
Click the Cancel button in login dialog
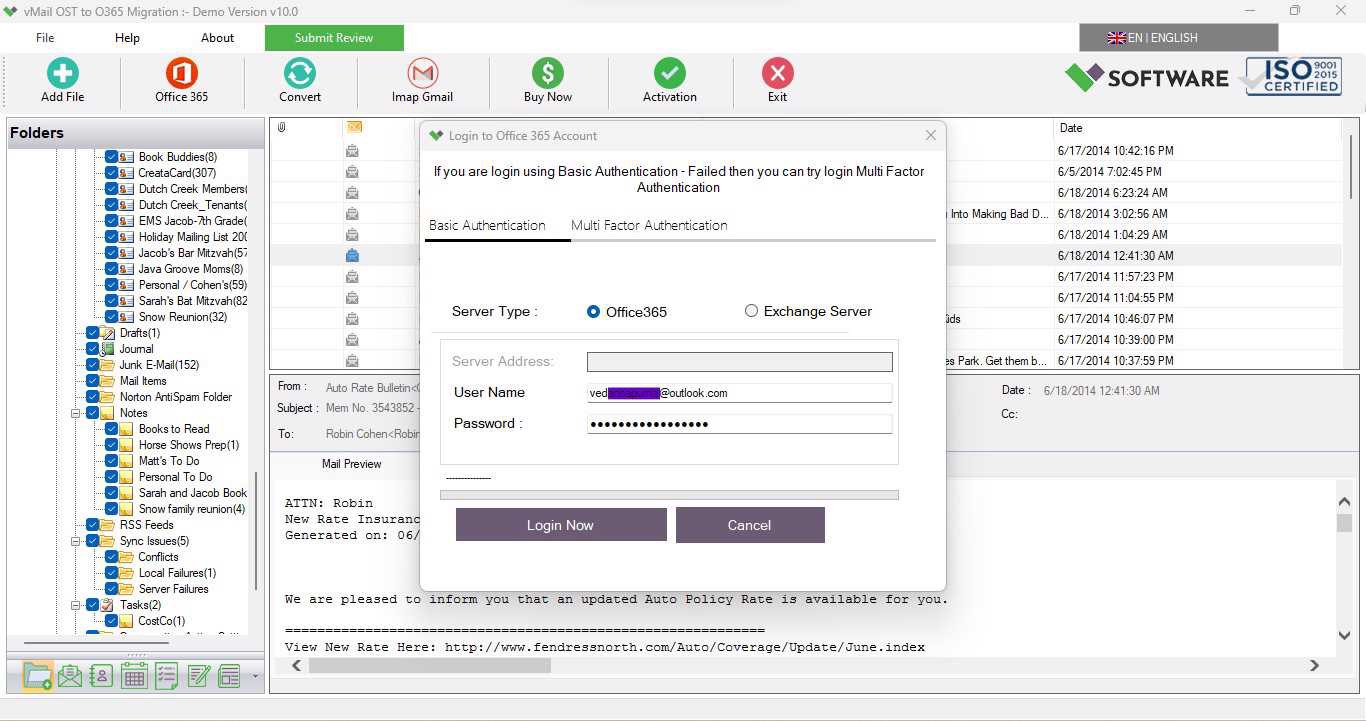pyautogui.click(x=750, y=525)
